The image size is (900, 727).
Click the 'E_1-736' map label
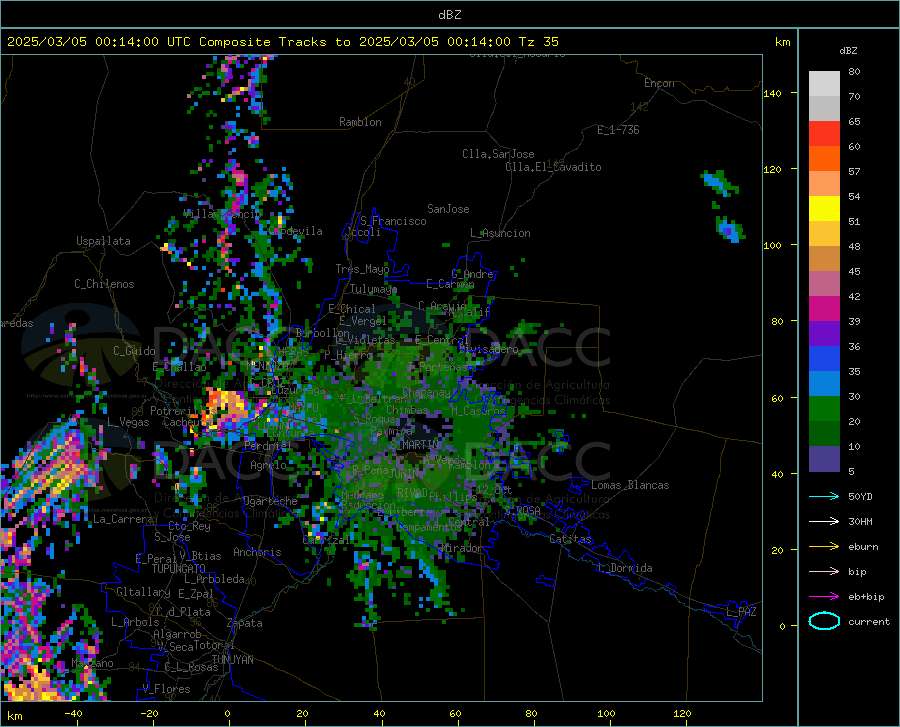tap(618, 130)
